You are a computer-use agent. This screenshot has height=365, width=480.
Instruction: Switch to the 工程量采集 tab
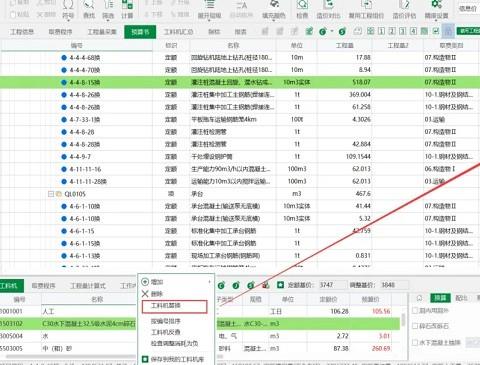(102, 32)
